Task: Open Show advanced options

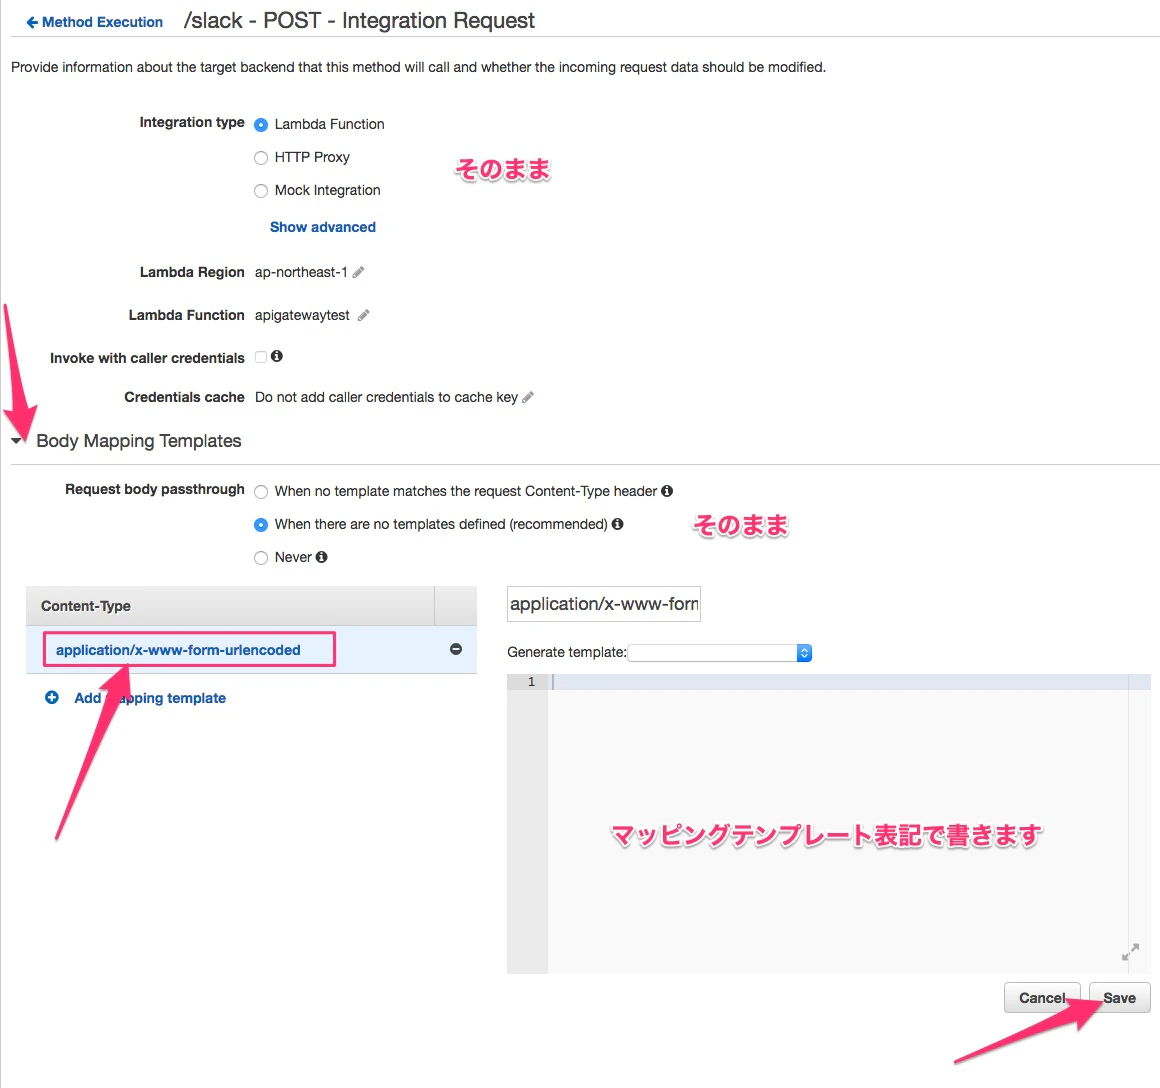Action: 323,227
